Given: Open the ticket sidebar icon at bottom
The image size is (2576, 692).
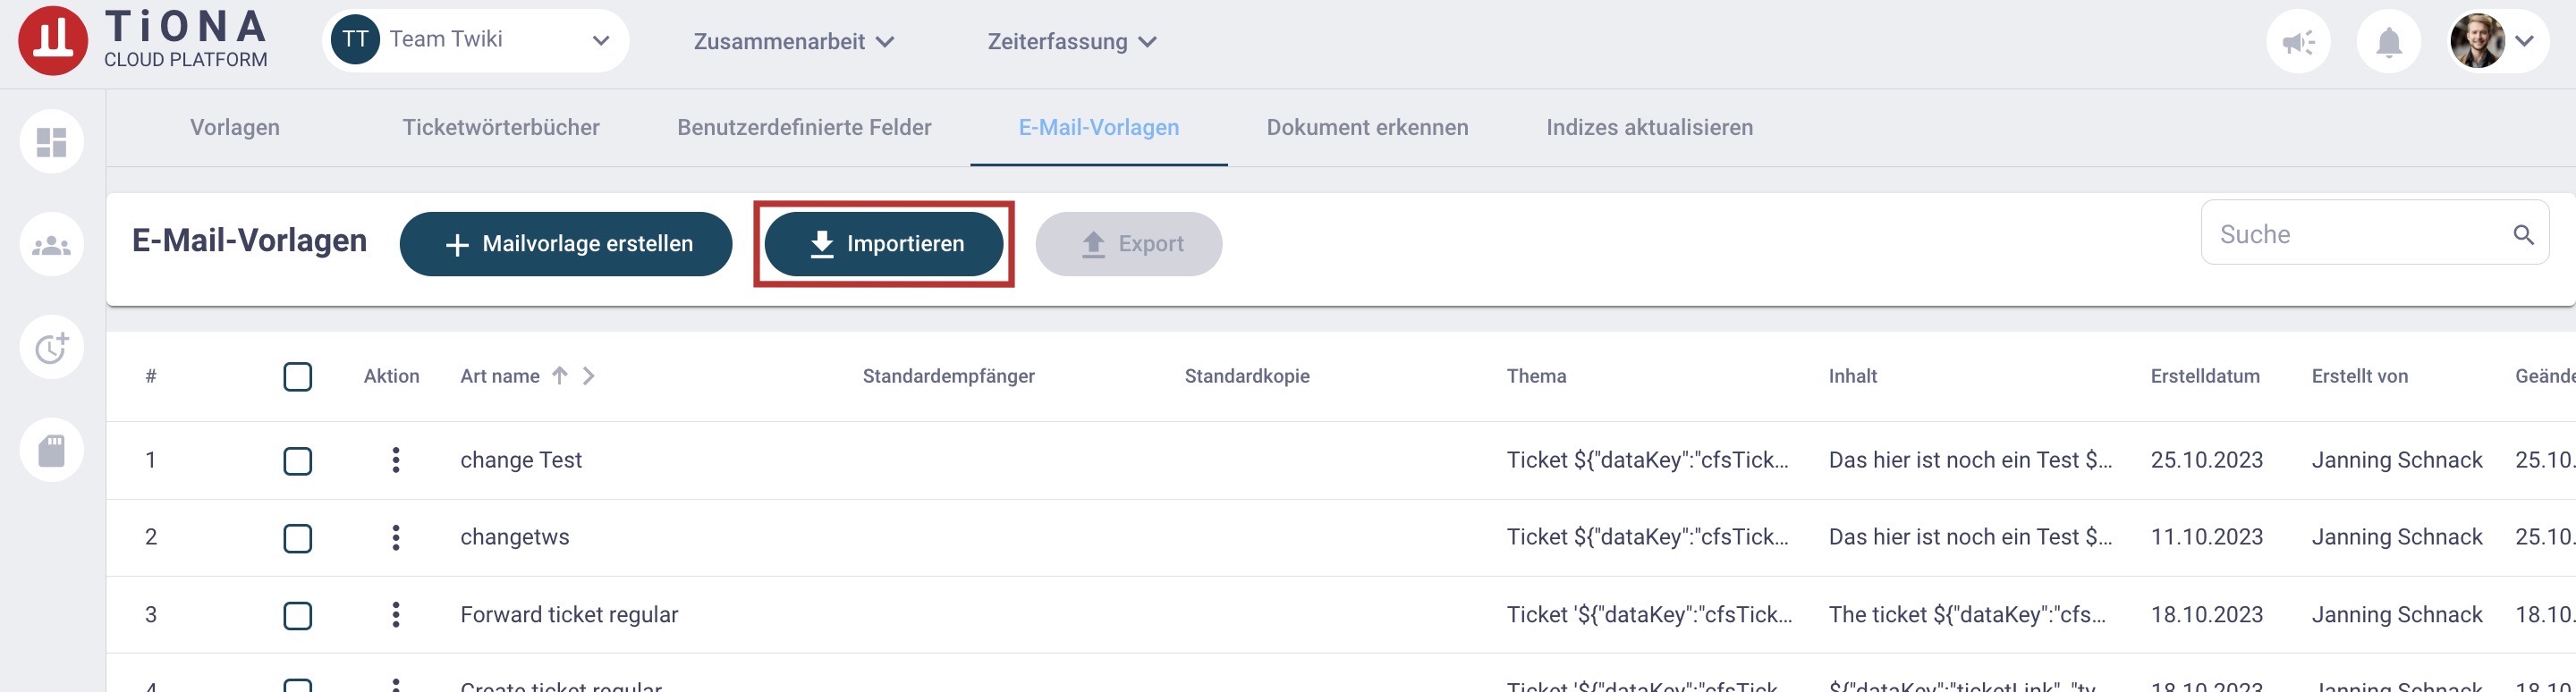Looking at the screenshot, I should click(x=52, y=450).
